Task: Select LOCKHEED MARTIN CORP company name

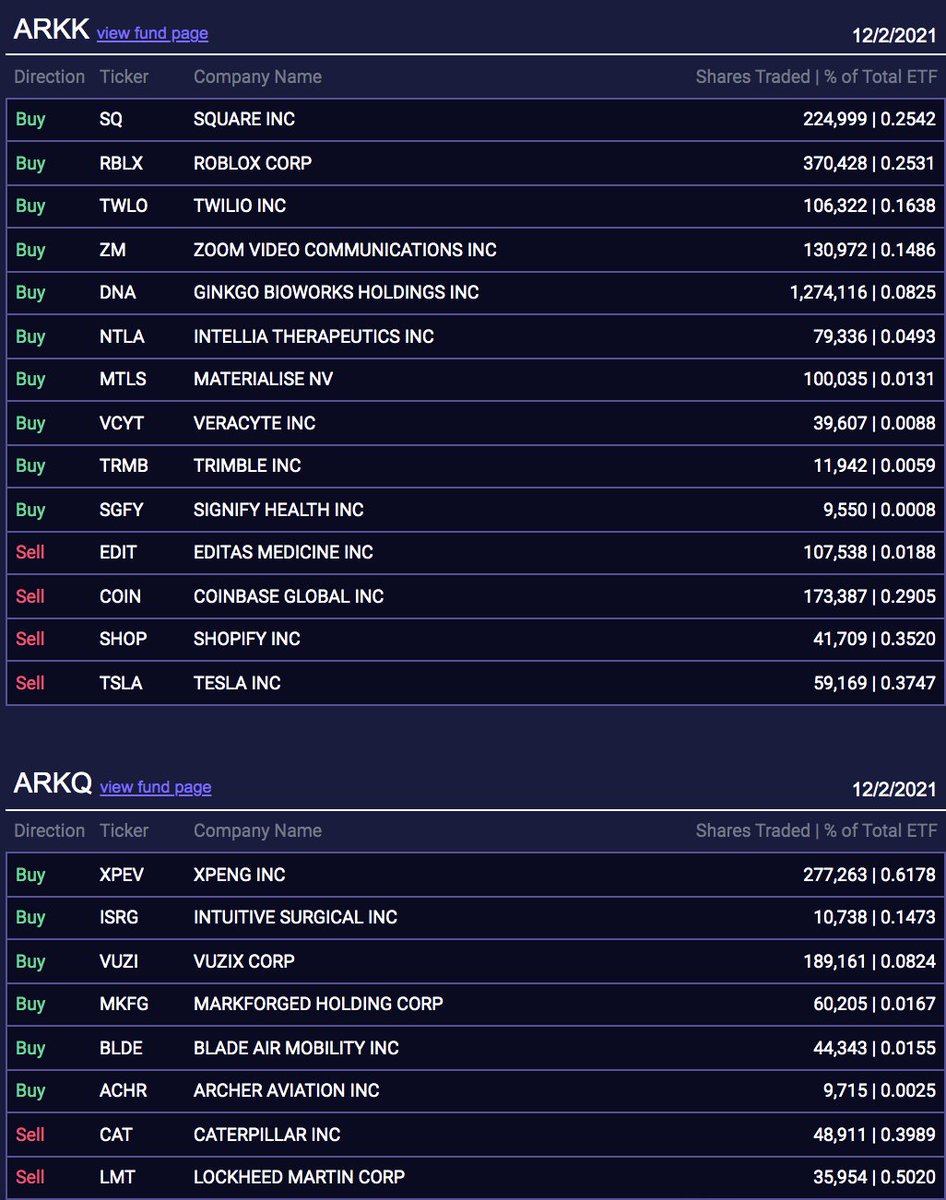Action: coord(299,1178)
